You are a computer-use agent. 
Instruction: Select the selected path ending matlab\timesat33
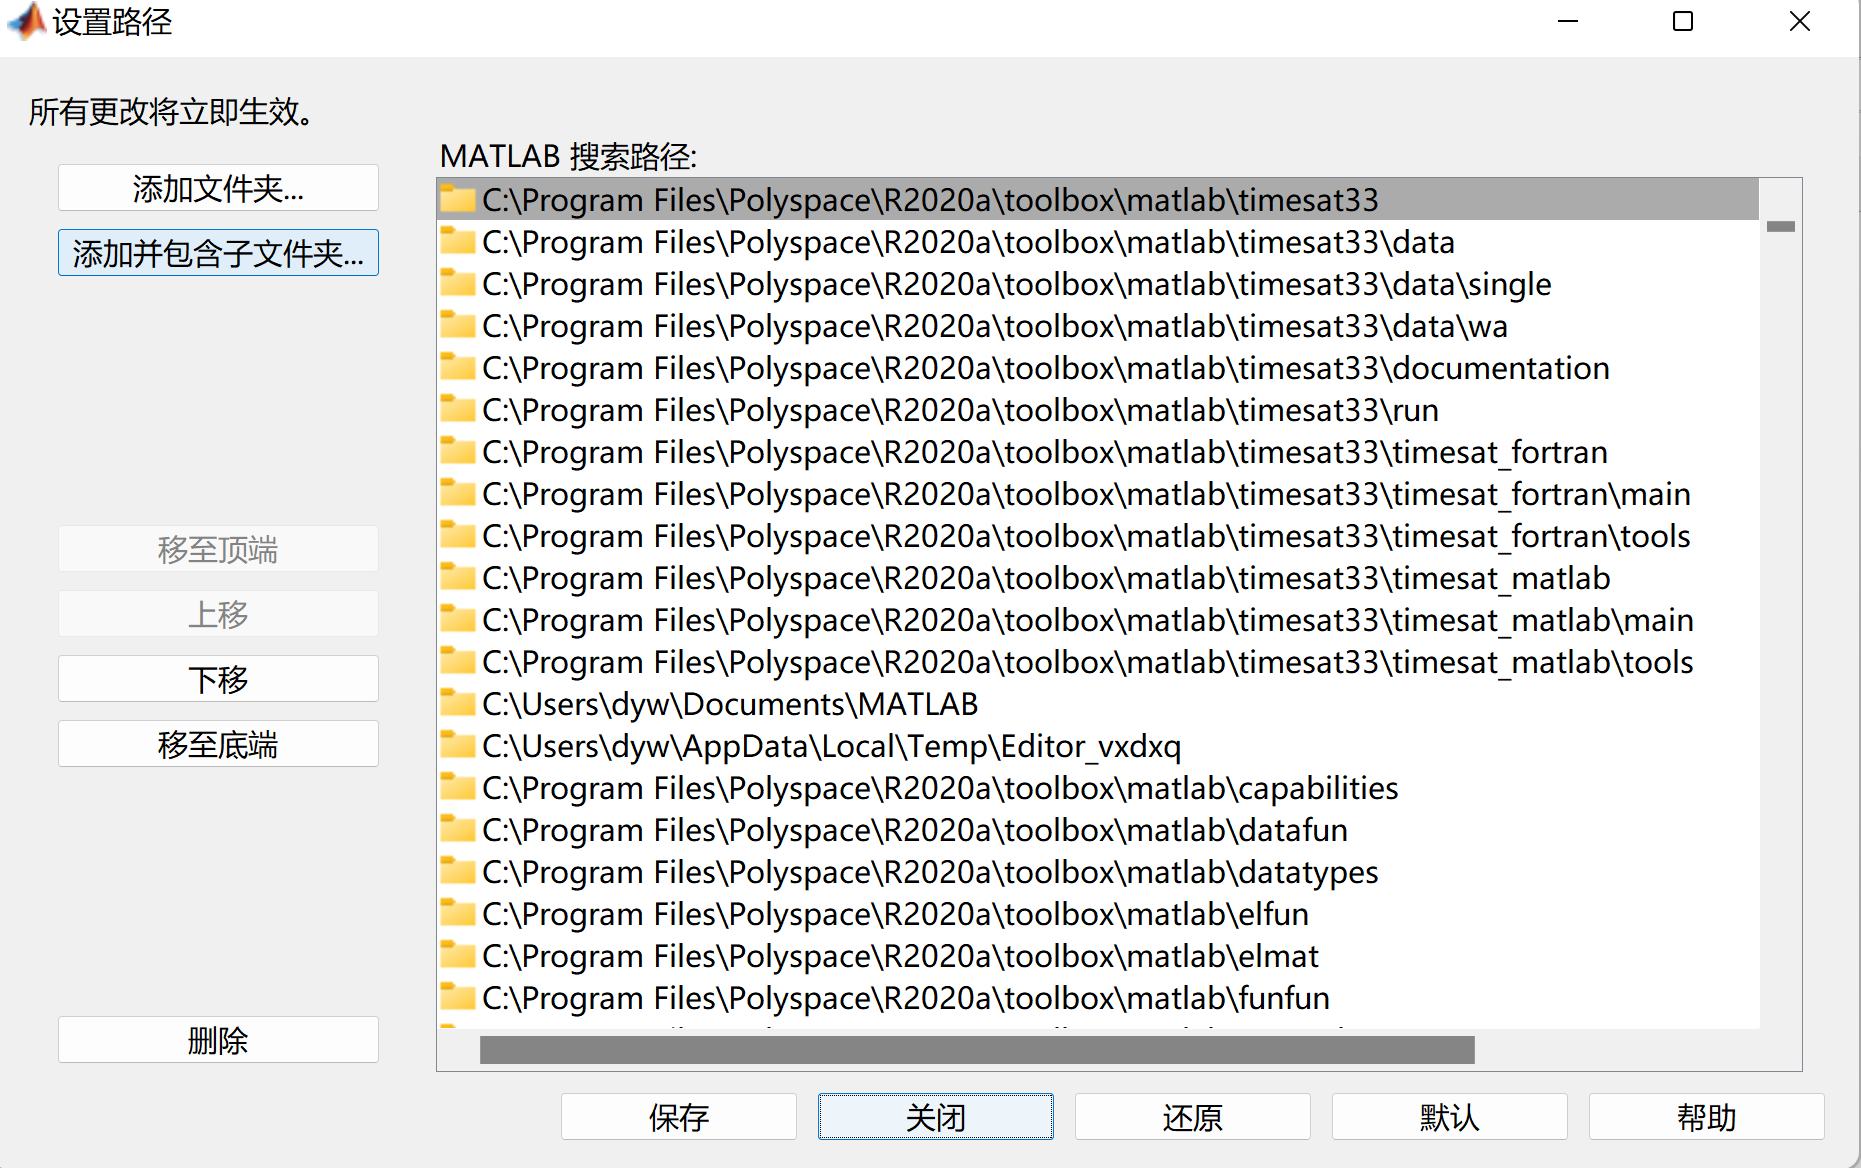tap(930, 200)
